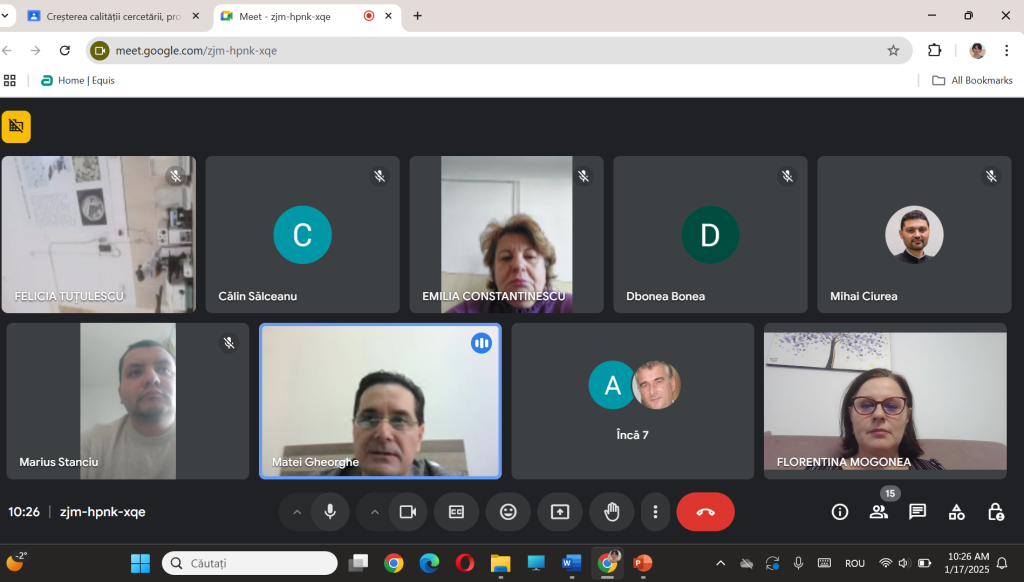The height and width of the screenshot is (582, 1024).
Task: Click the Present now screen share button
Action: click(x=560, y=512)
